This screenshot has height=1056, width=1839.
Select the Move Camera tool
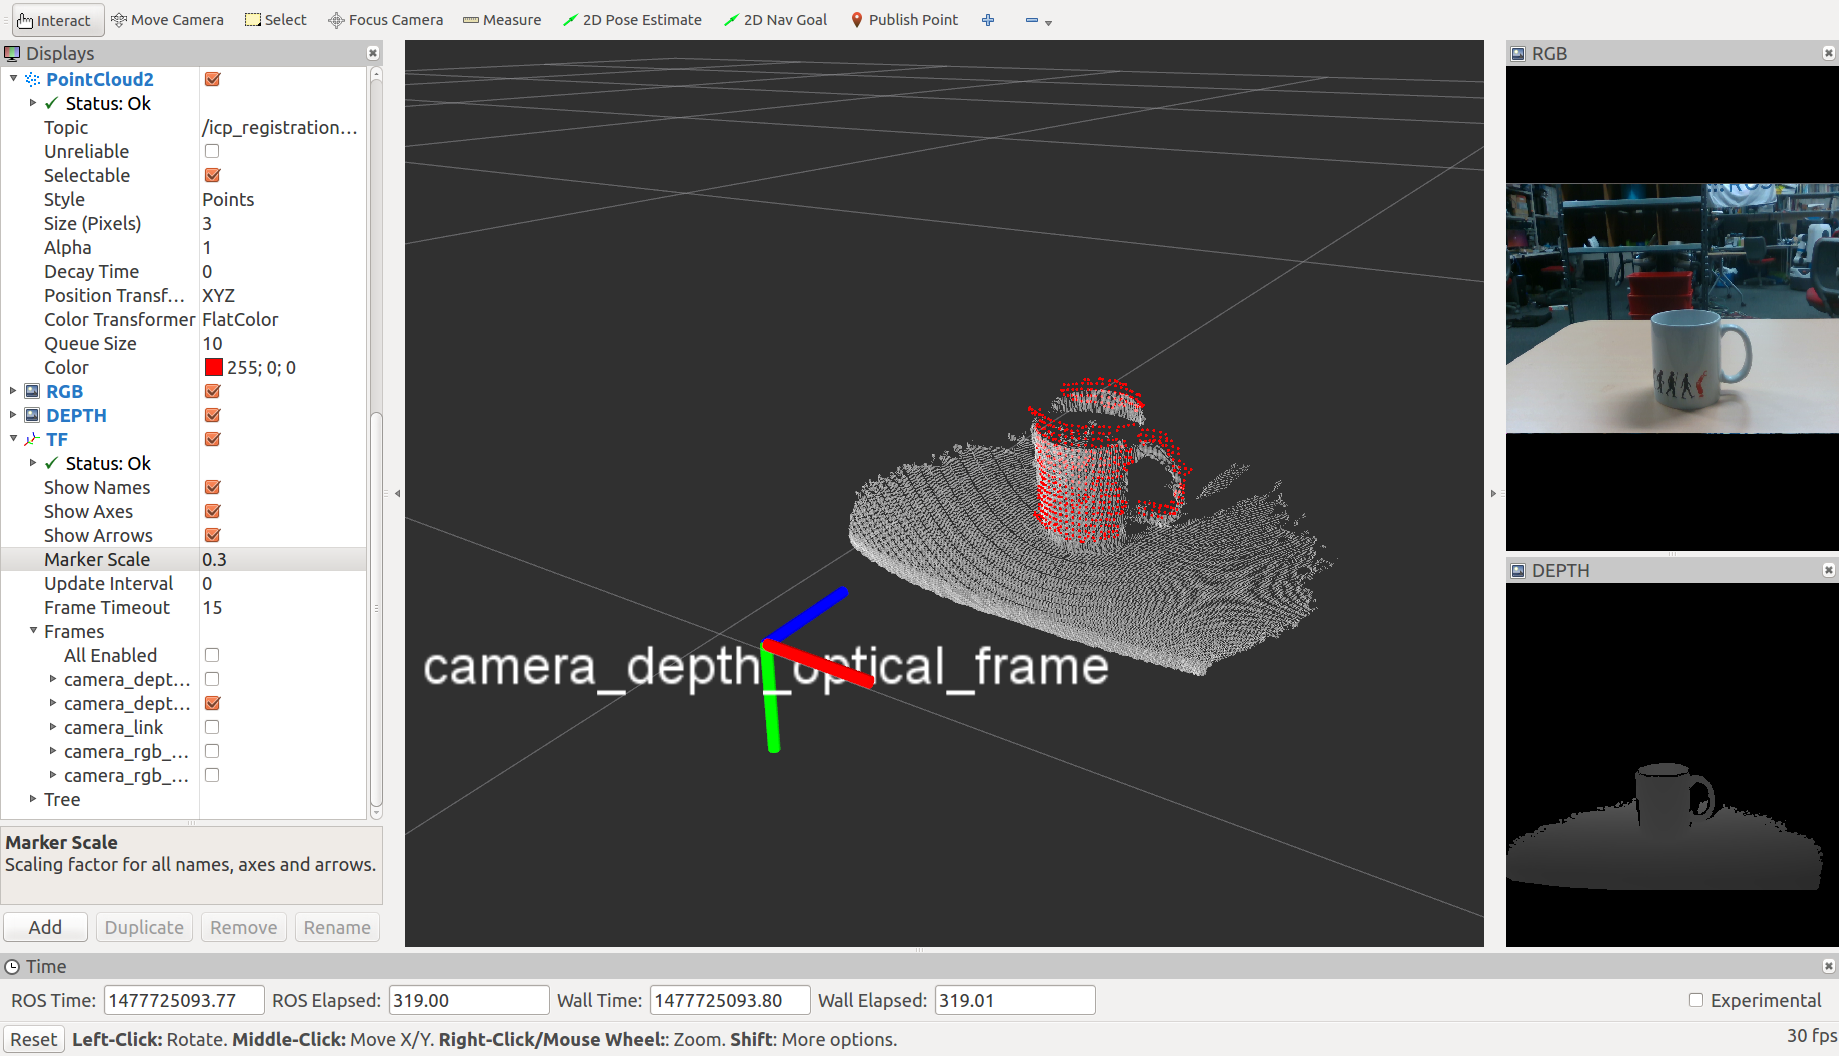coord(167,20)
